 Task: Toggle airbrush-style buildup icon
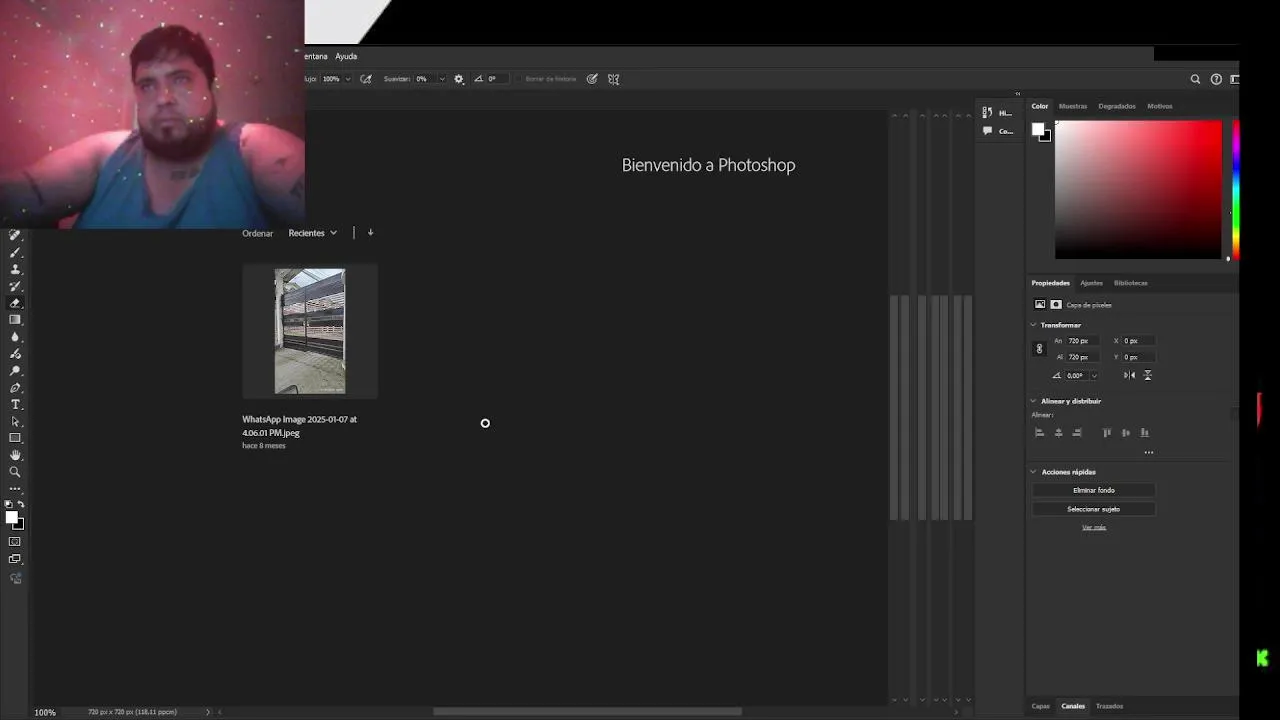coord(366,79)
